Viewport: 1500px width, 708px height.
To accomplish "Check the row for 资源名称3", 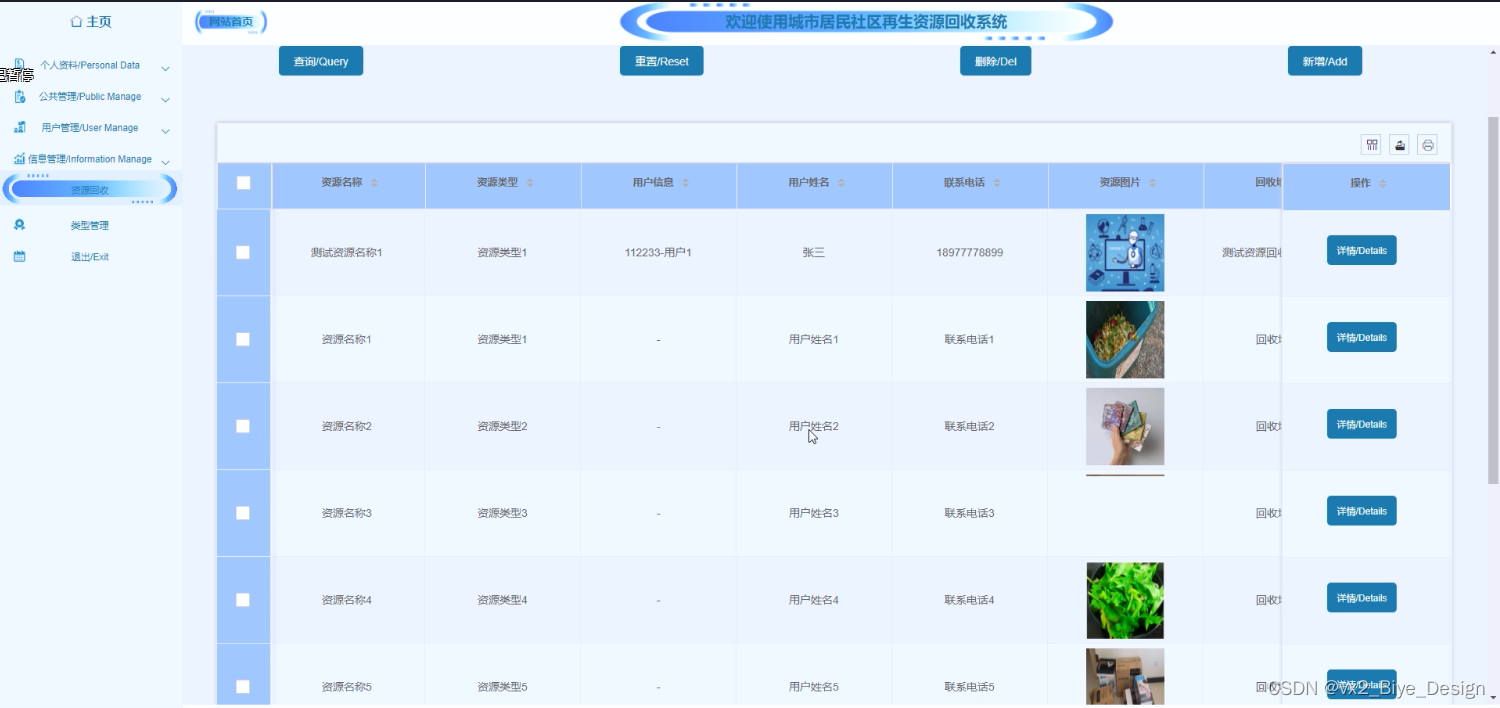I will tap(243, 512).
